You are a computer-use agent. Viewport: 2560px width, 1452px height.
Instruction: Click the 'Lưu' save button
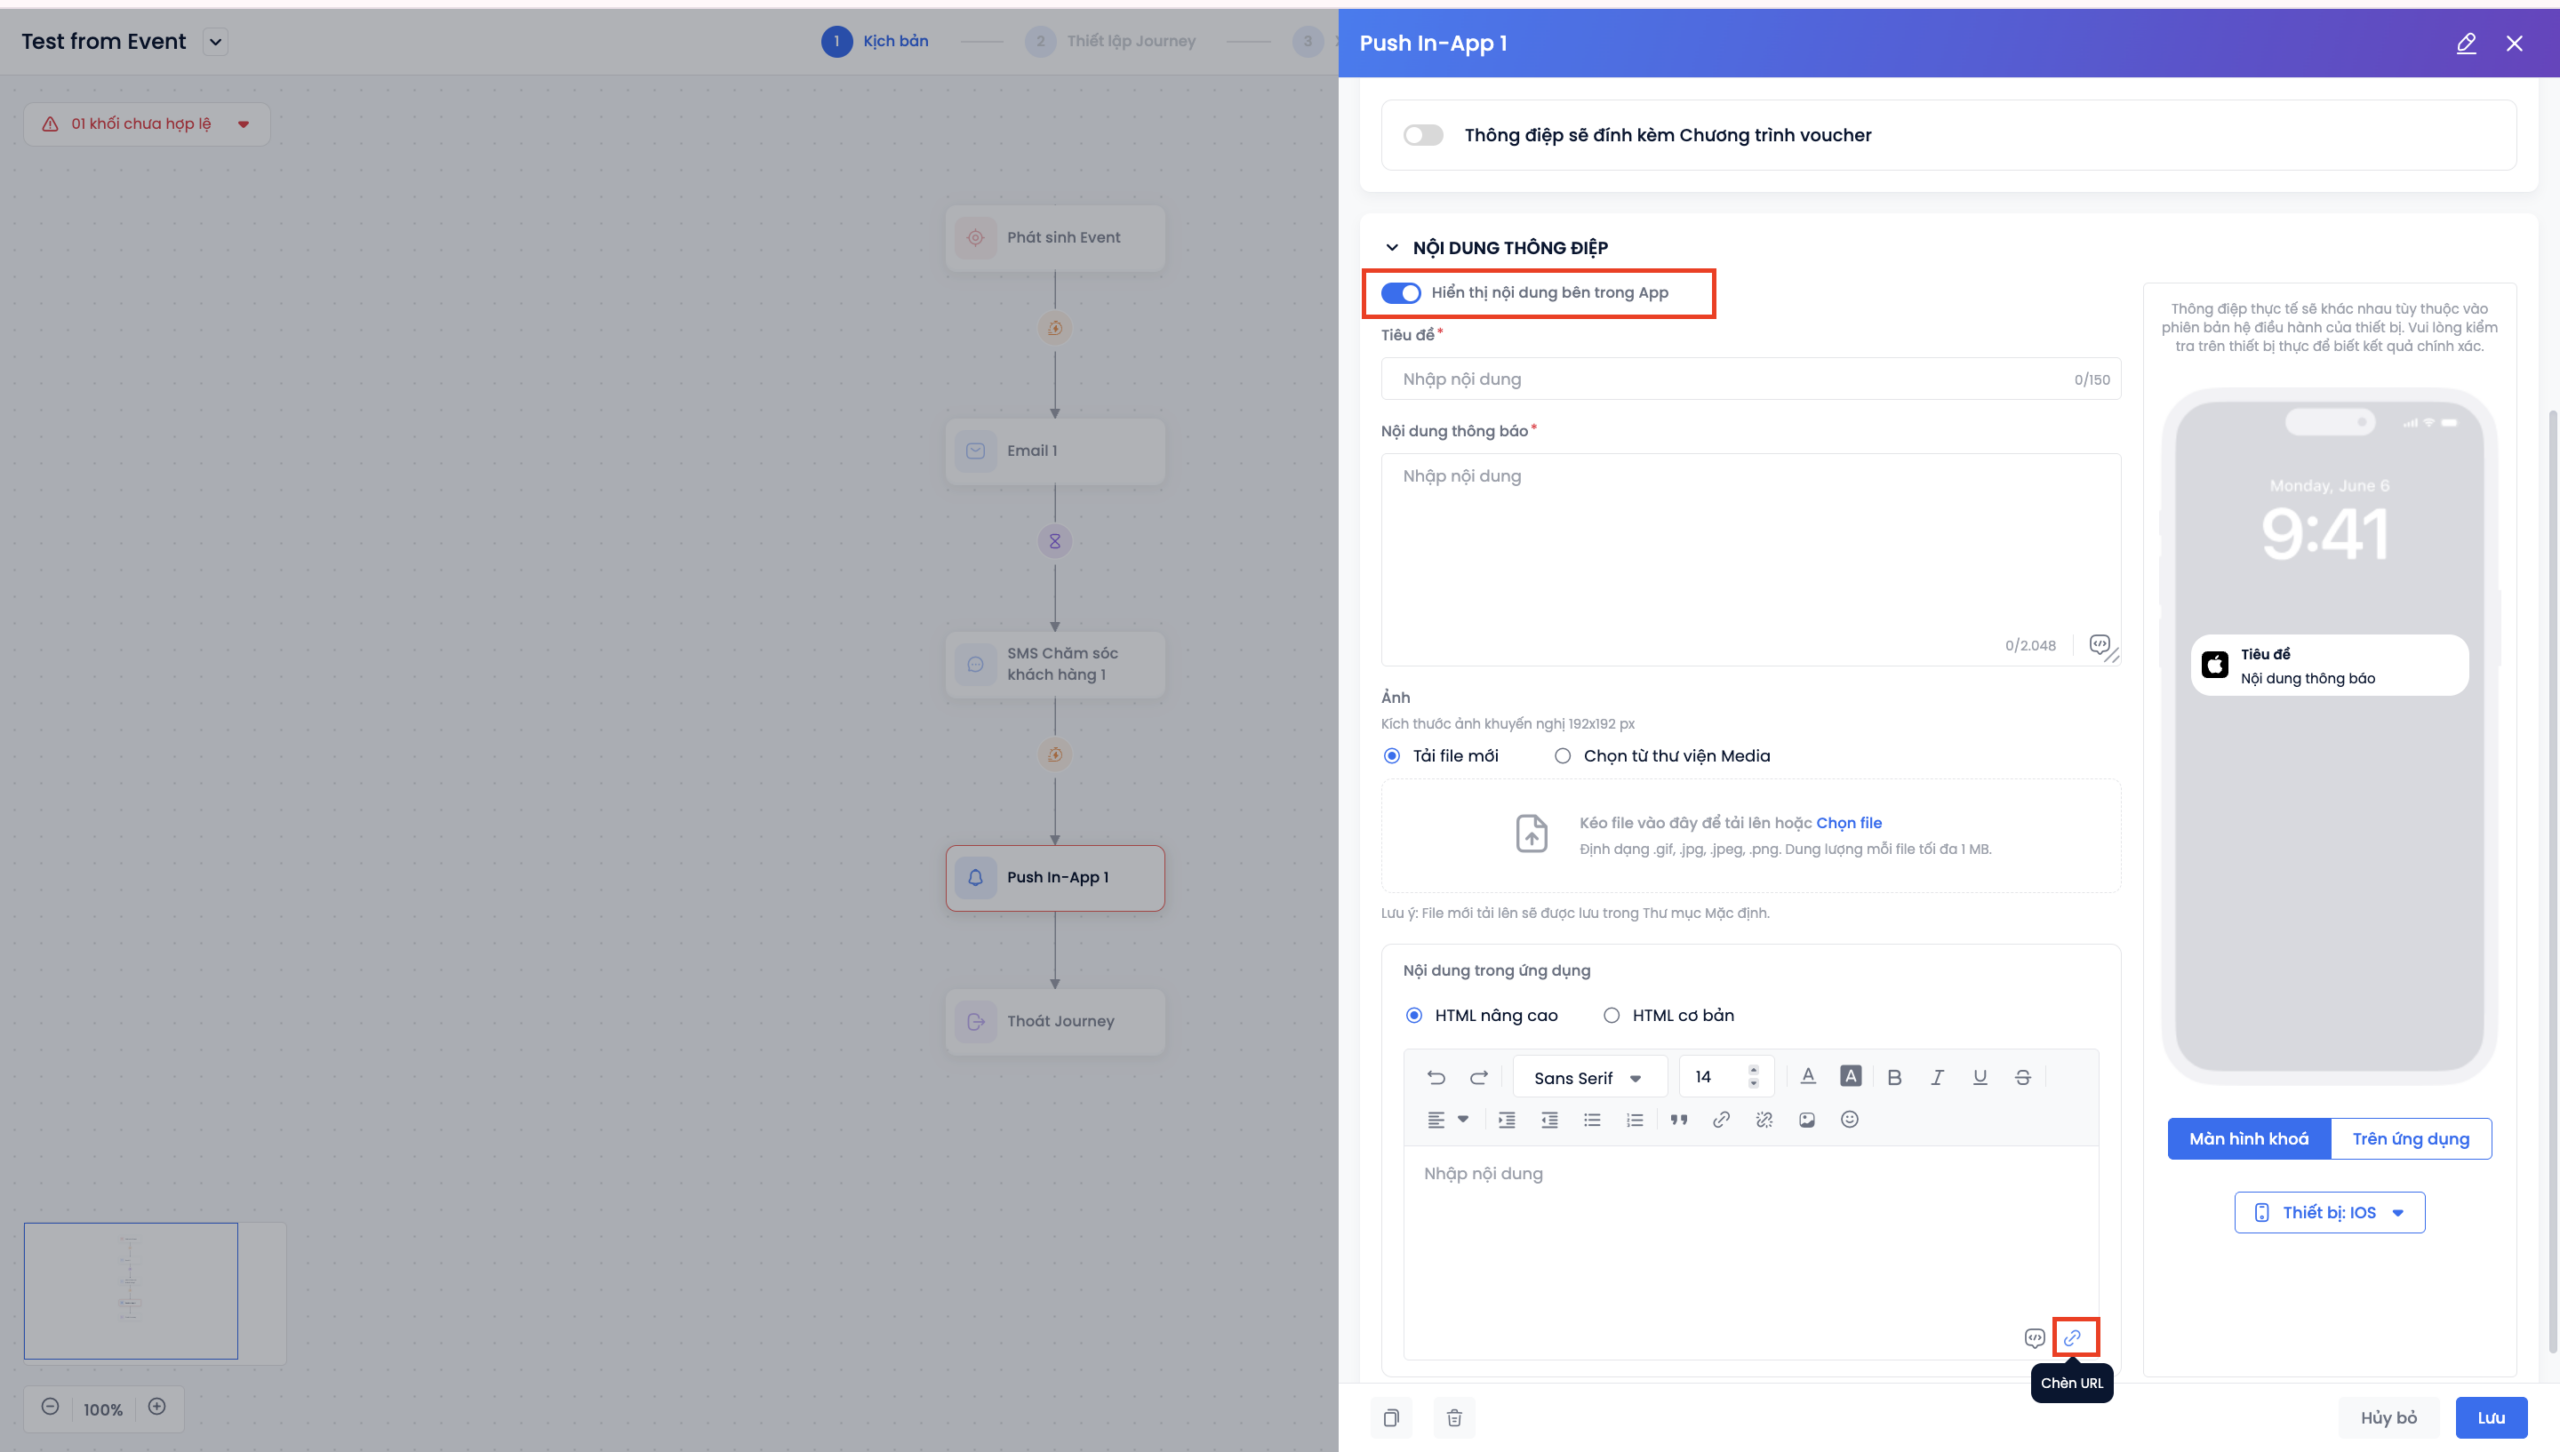(2491, 1418)
